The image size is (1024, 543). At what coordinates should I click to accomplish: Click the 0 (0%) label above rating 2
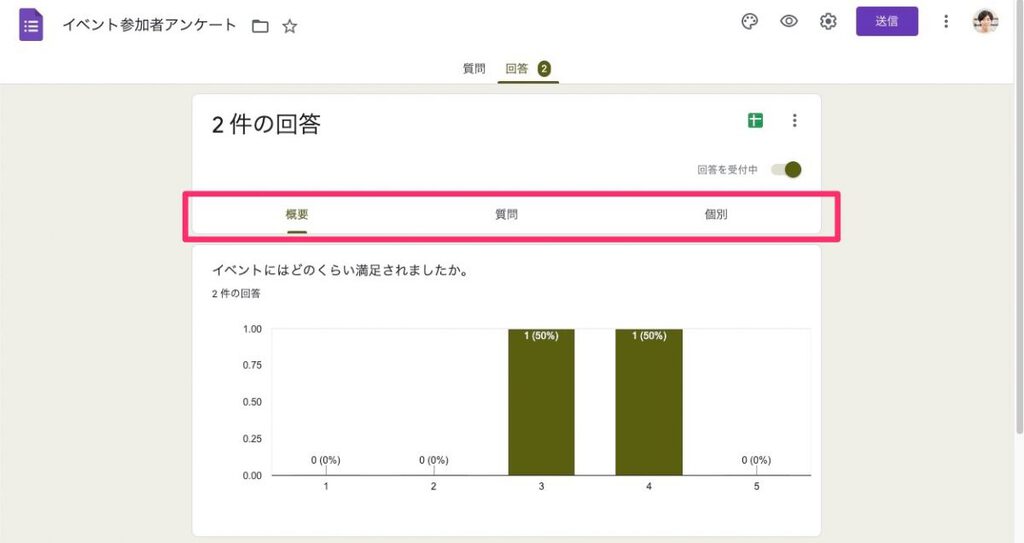tap(434, 460)
